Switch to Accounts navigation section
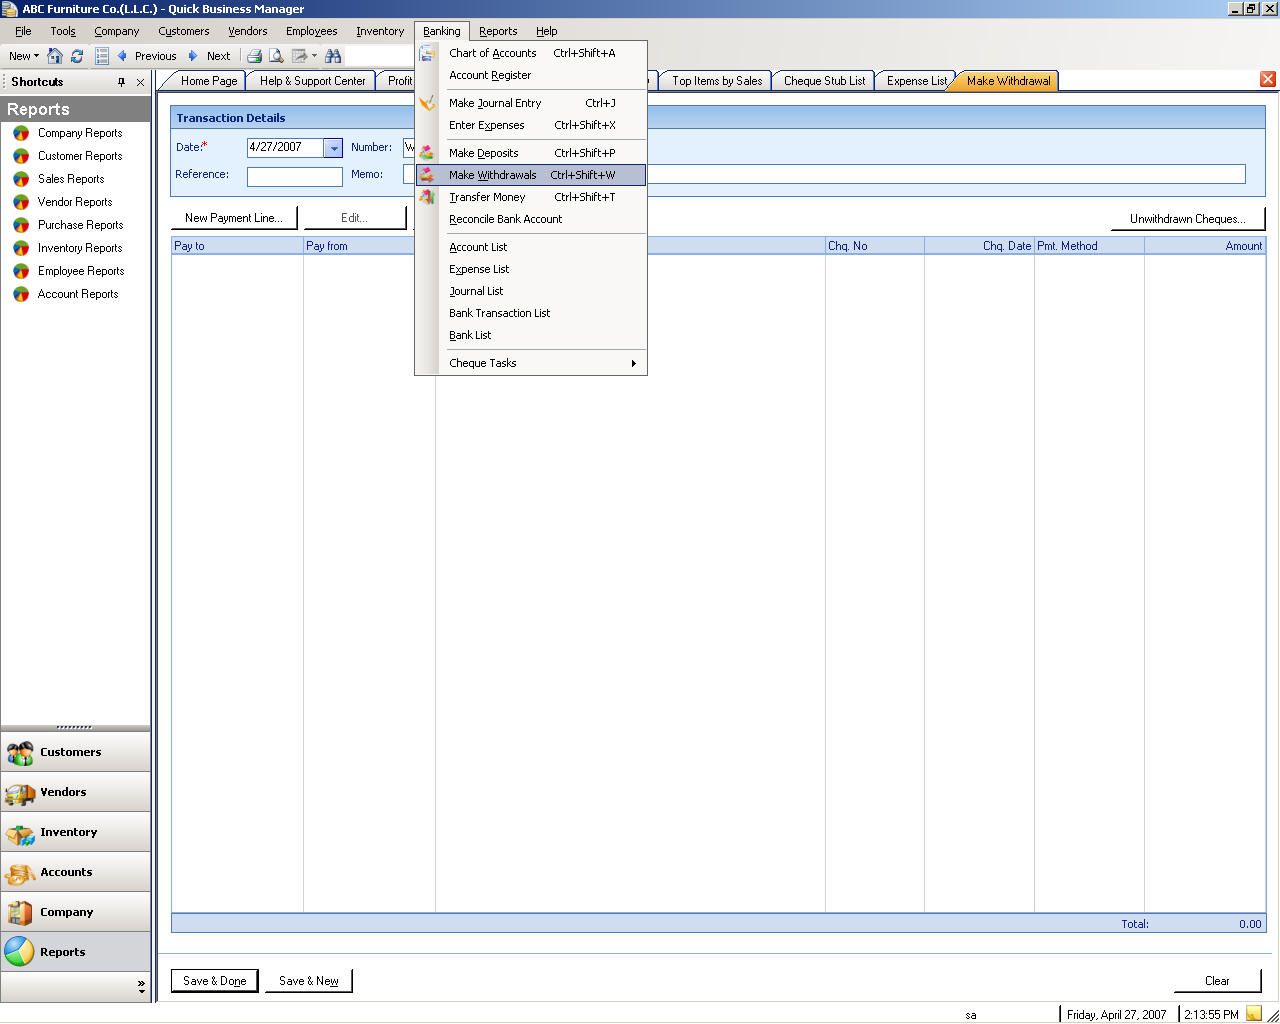This screenshot has width=1280, height=1024. (75, 872)
